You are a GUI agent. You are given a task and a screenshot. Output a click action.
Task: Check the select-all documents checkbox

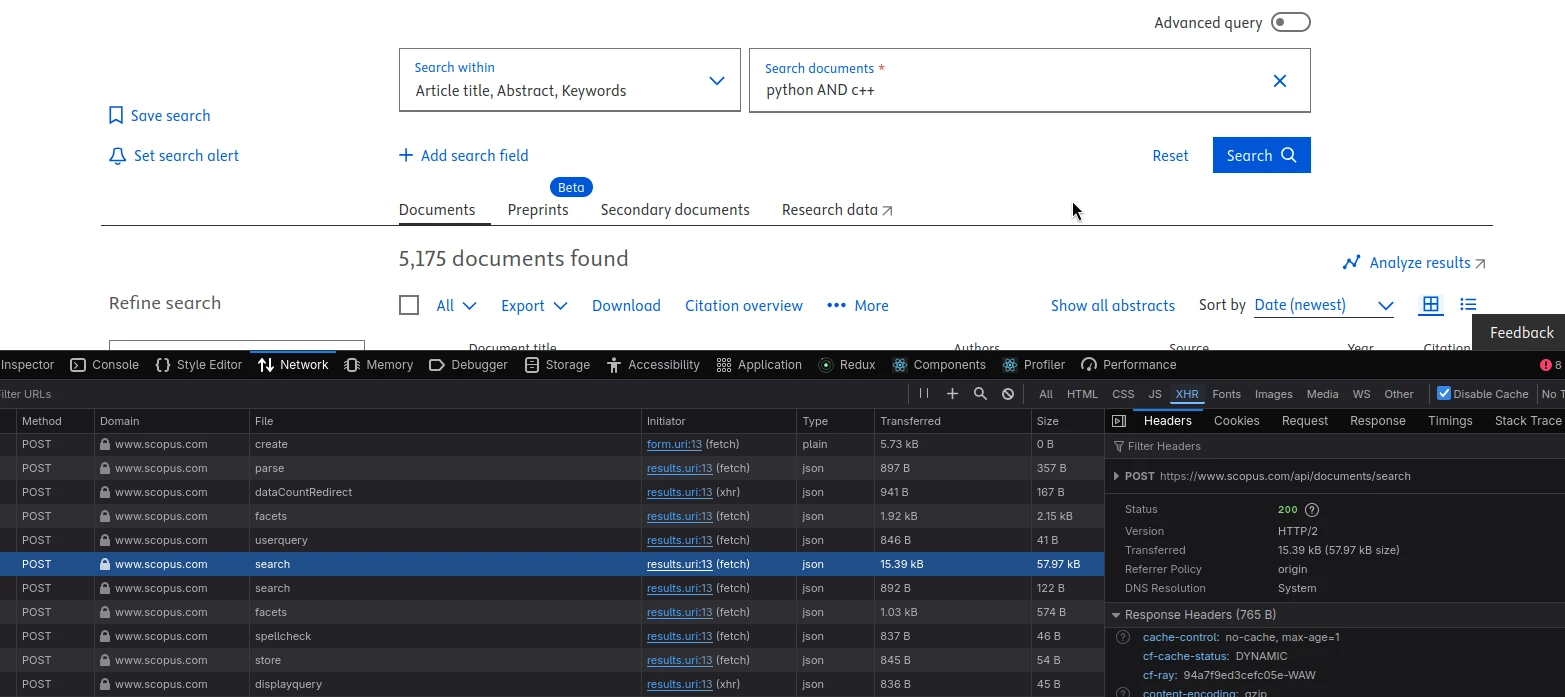point(409,305)
